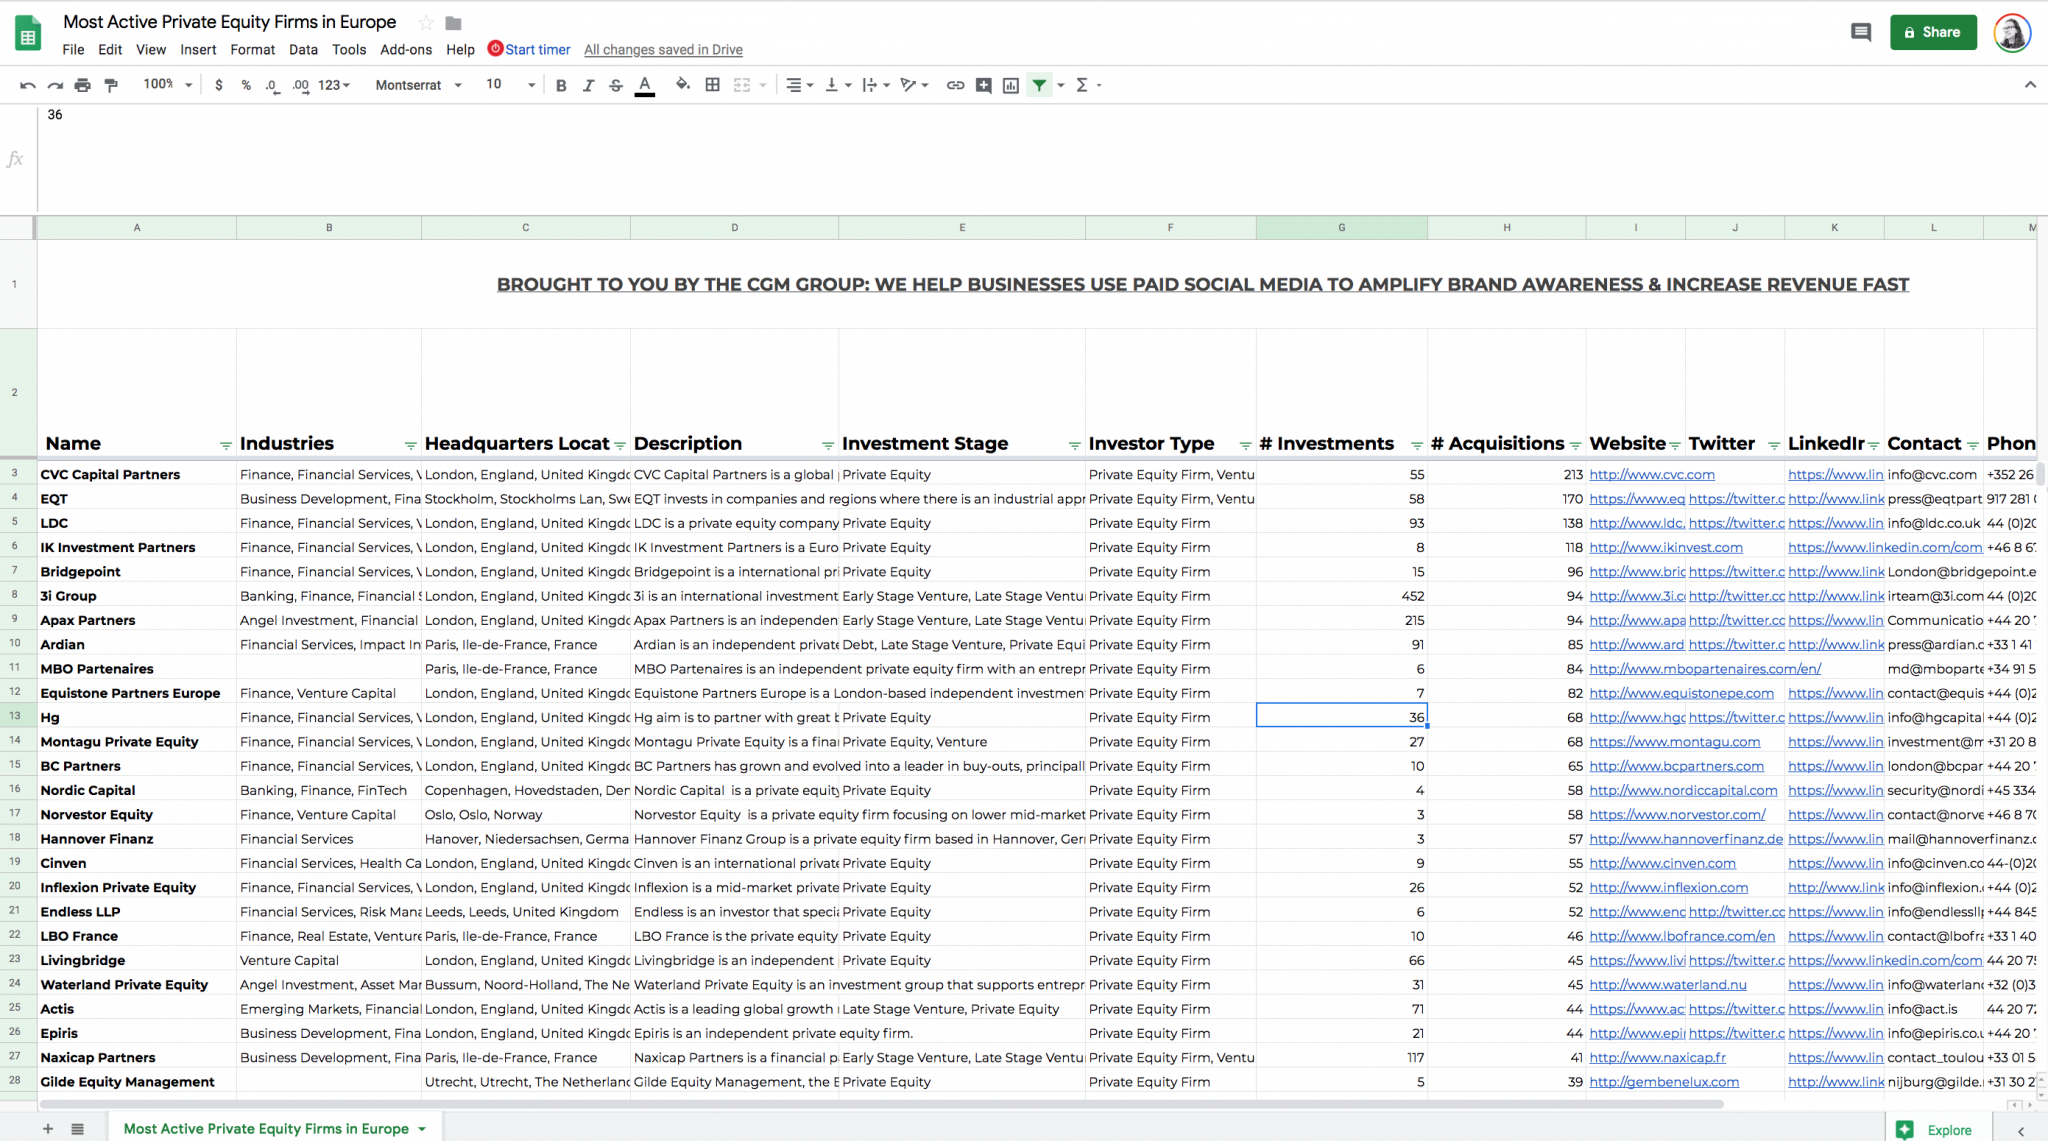Click the merge cells icon
This screenshot has height=1141, width=2048.
coord(741,85)
